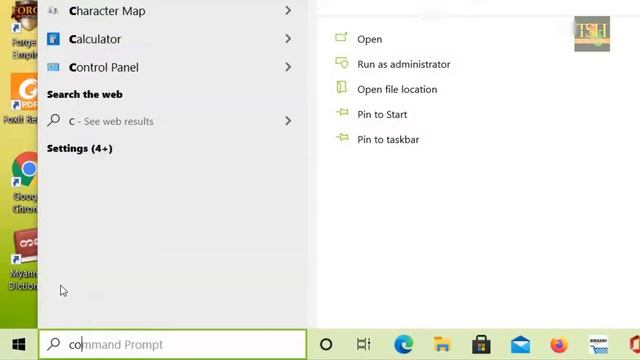Click the search box magnifier icon
This screenshot has width=640, height=360.
[53, 344]
